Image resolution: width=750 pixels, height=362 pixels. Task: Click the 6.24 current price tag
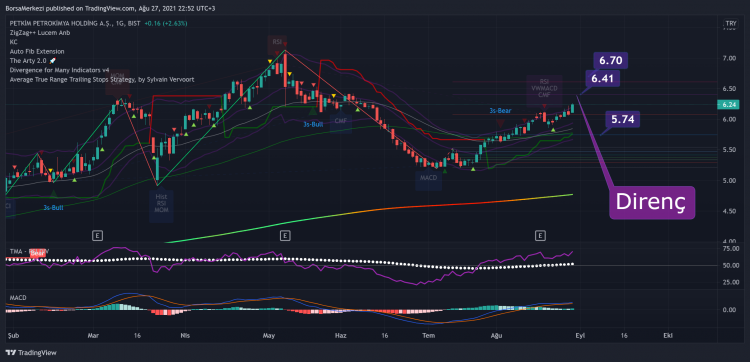pyautogui.click(x=728, y=105)
